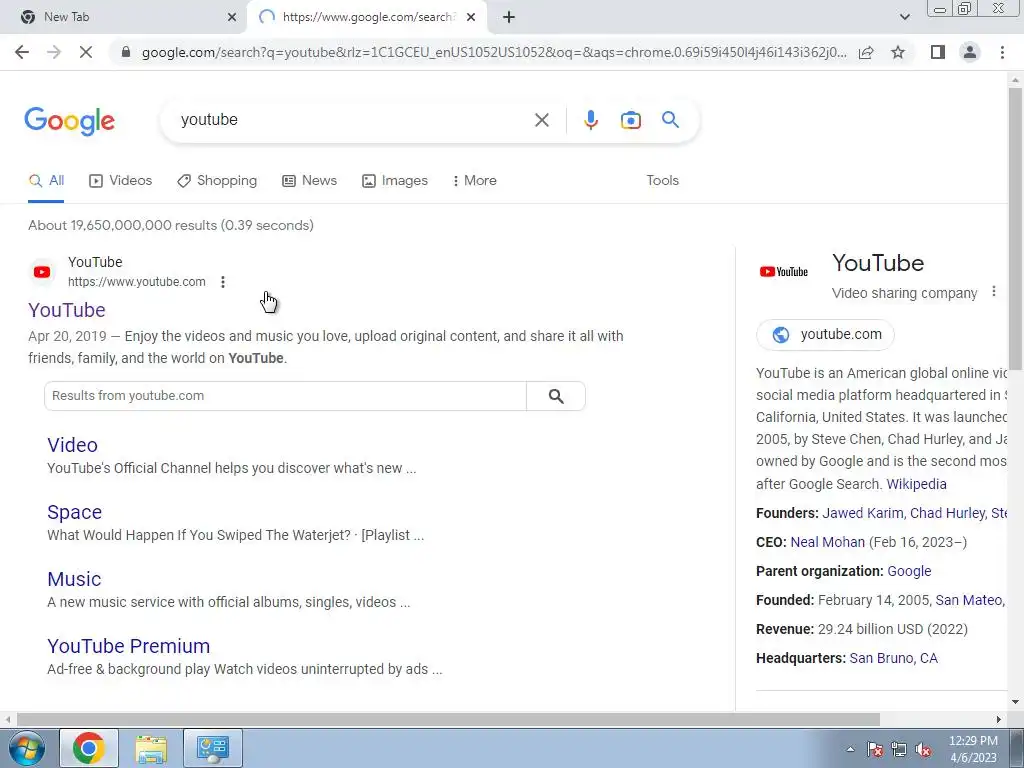This screenshot has height=768, width=1024.
Task: Stop loading the page with X button
Action: (x=86, y=52)
